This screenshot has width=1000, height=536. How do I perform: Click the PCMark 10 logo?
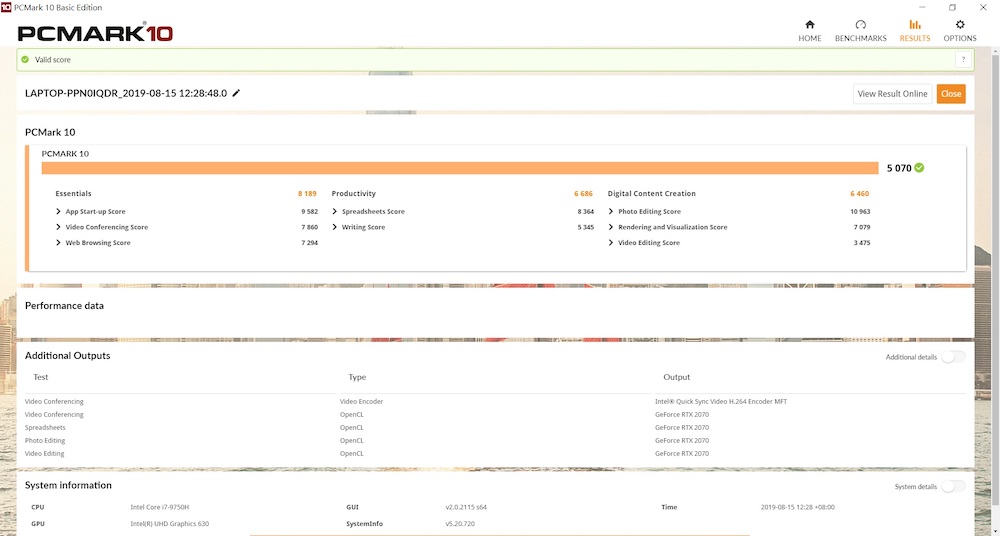96,33
